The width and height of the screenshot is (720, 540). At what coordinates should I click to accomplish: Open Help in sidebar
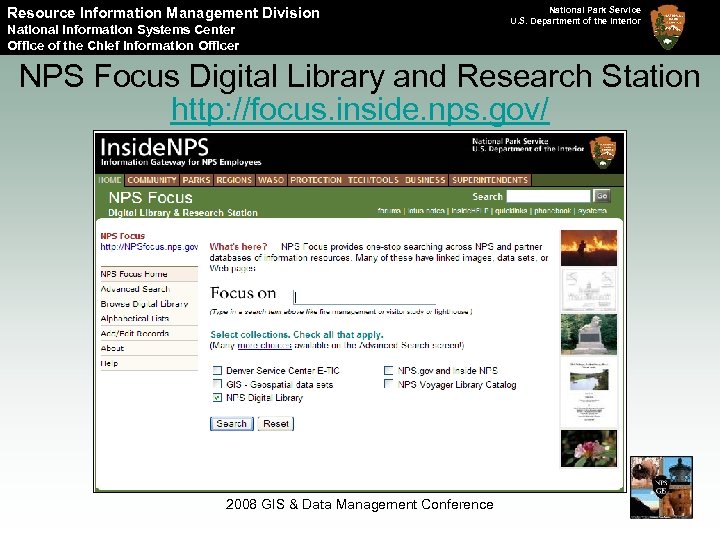tap(149, 363)
